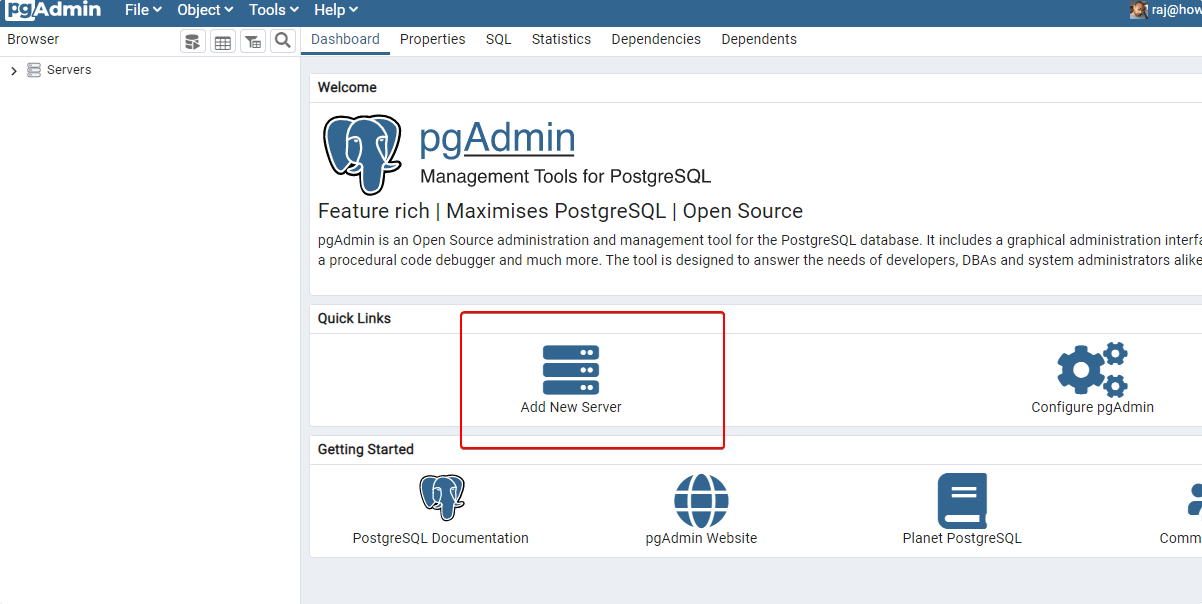Switch to the Statistics tab
The image size is (1202, 604).
(561, 40)
